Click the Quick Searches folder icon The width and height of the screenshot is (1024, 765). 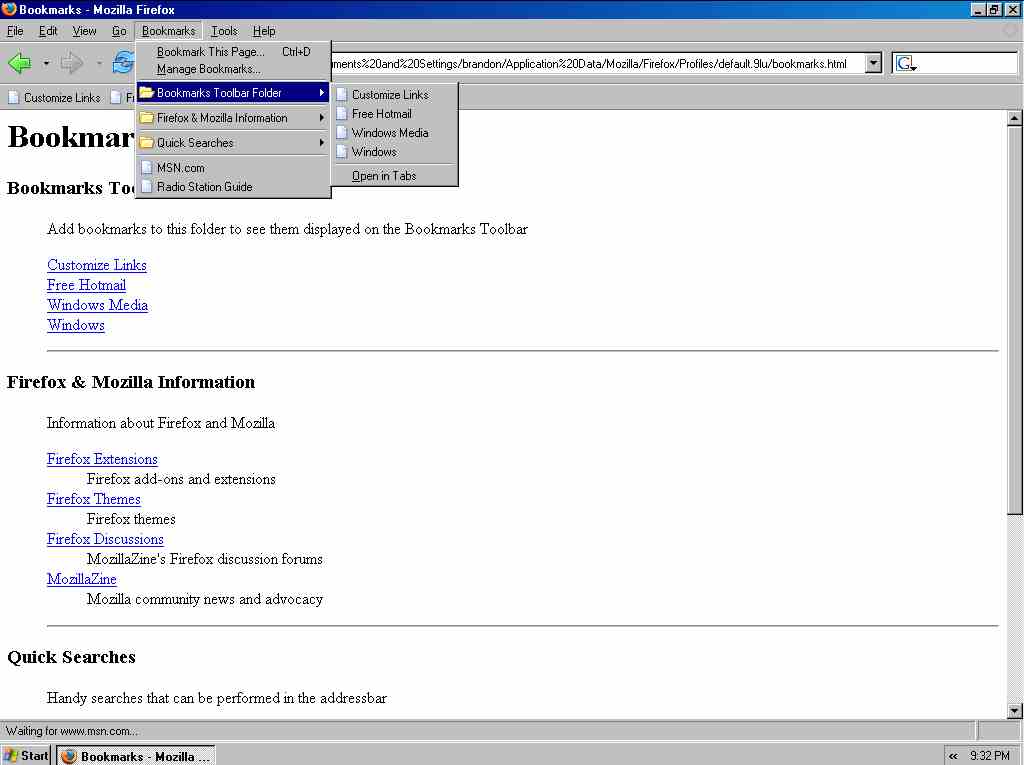[x=146, y=143]
